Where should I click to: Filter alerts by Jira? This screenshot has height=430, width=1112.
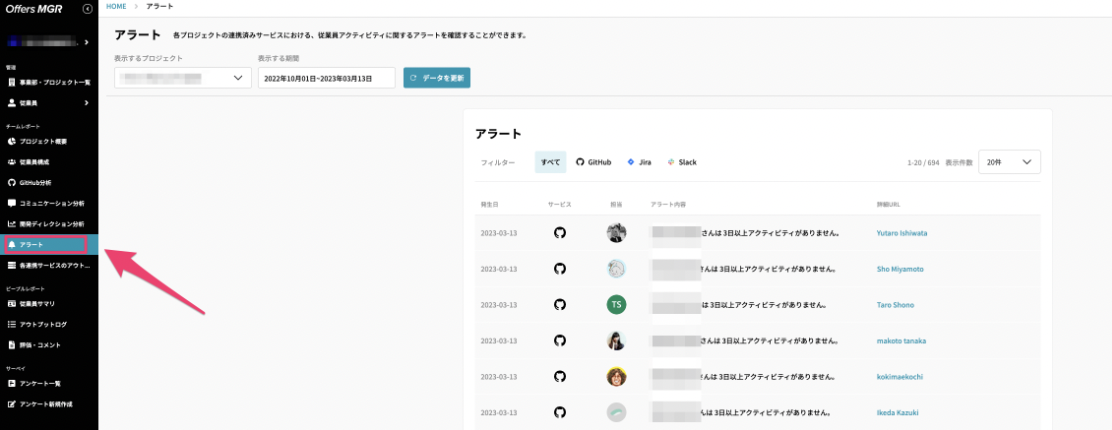(639, 162)
